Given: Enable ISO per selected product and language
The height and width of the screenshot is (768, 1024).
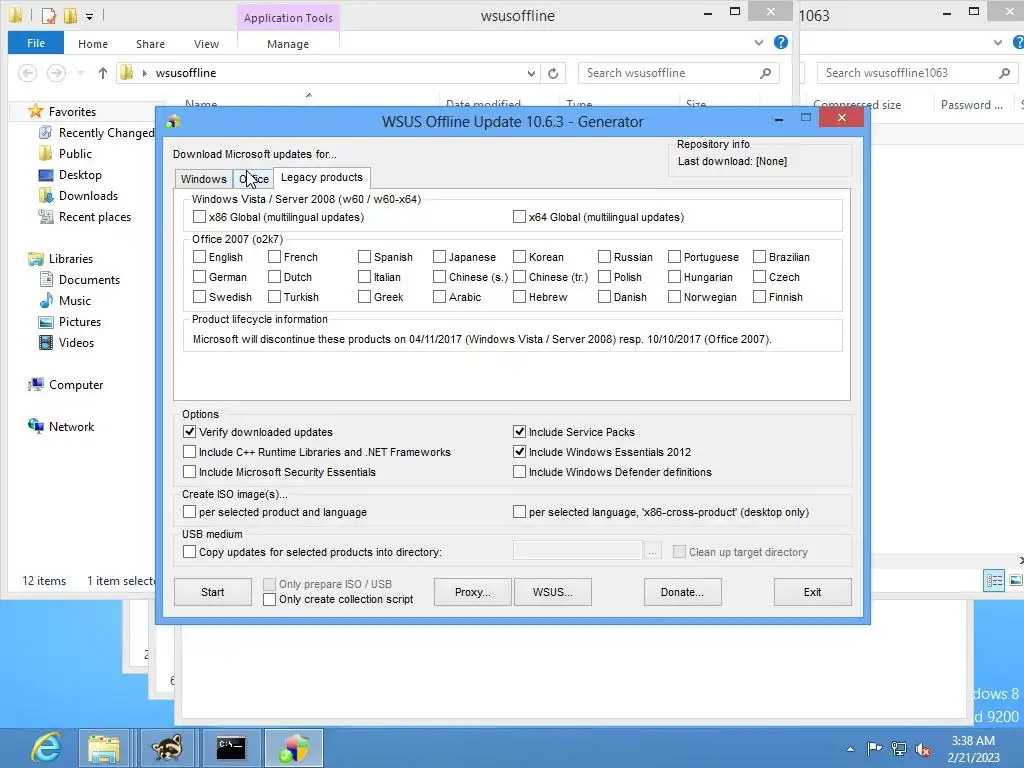Looking at the screenshot, I should [x=189, y=512].
